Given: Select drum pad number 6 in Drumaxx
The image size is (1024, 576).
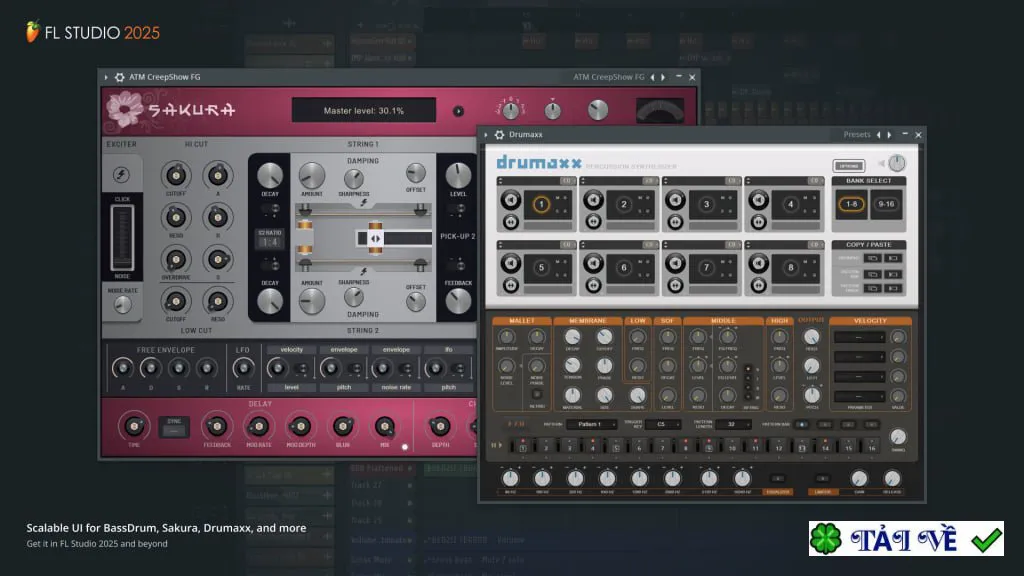Looking at the screenshot, I should [x=624, y=268].
